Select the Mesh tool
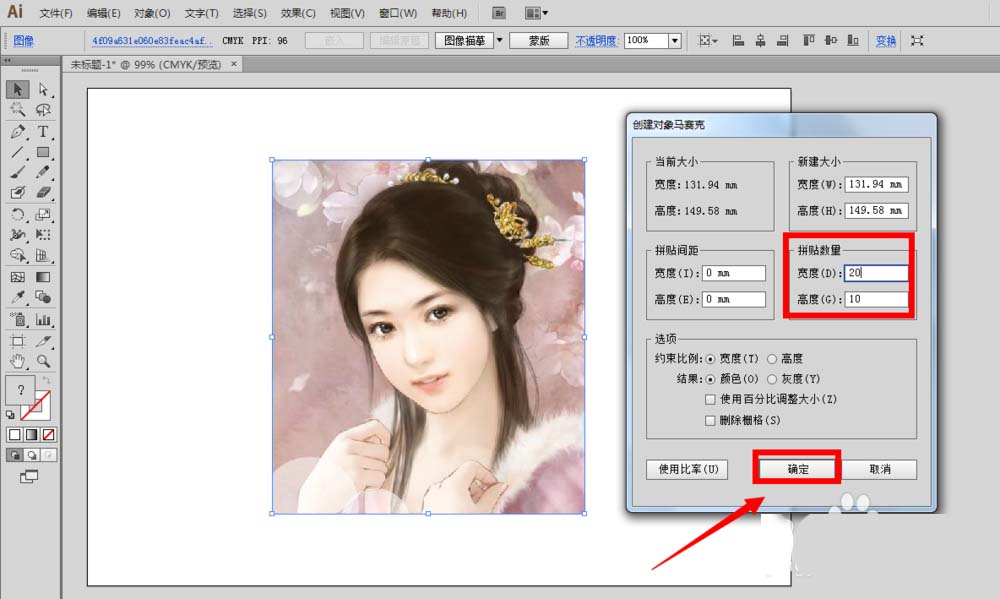The width and height of the screenshot is (1000, 599). (18, 277)
